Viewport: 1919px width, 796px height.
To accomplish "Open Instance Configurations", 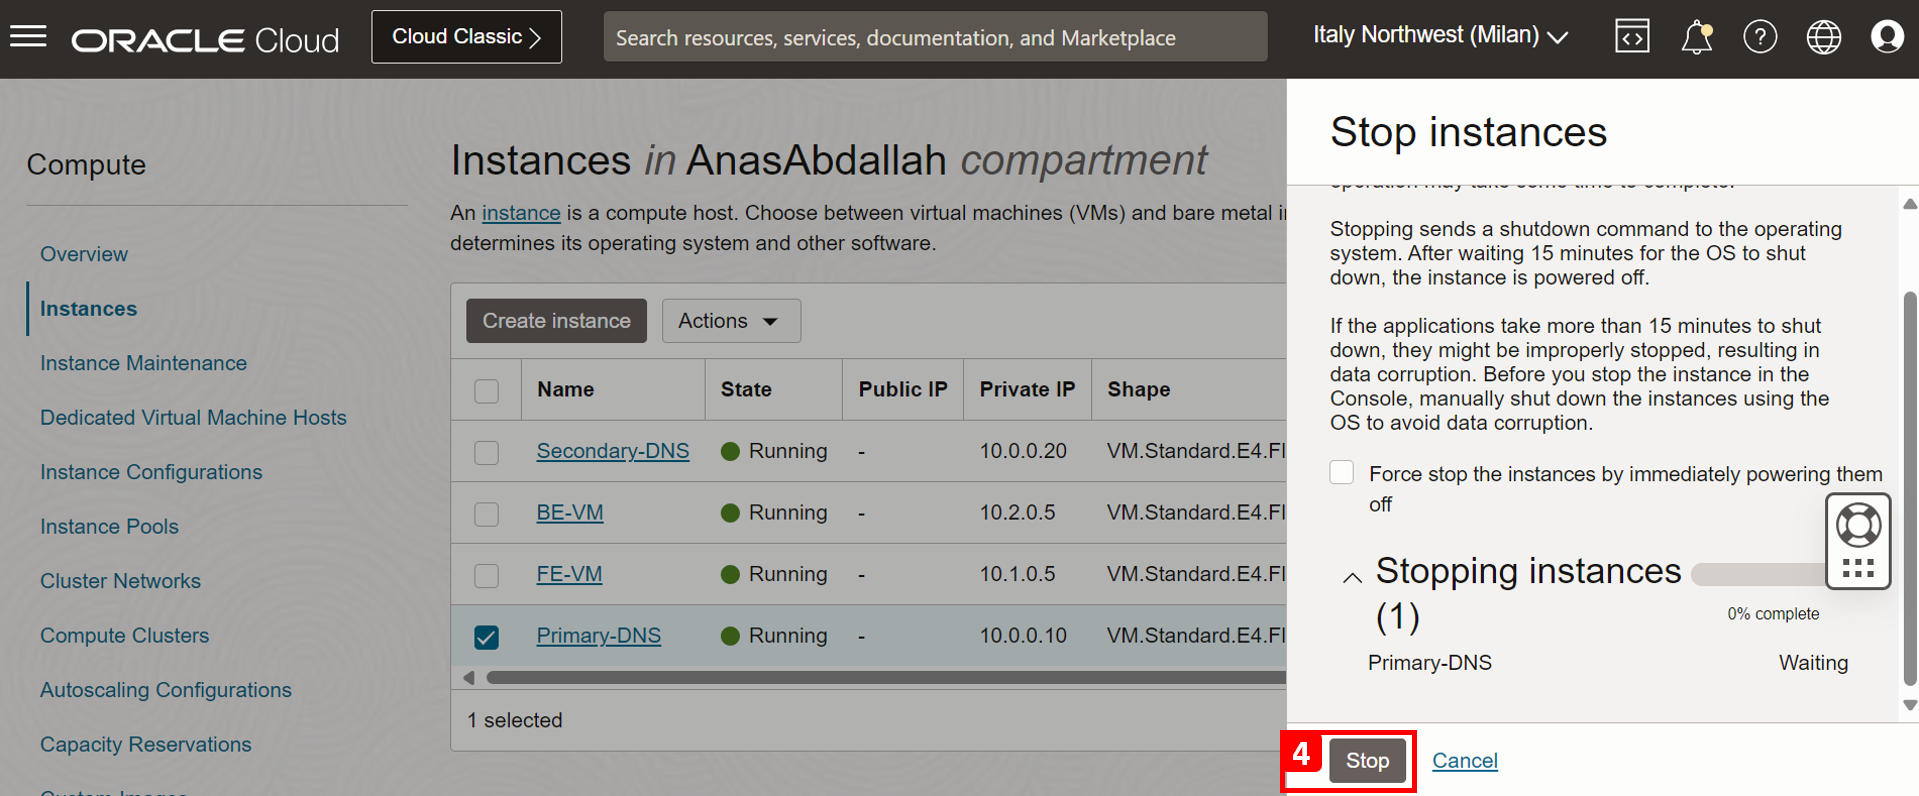I will point(151,472).
